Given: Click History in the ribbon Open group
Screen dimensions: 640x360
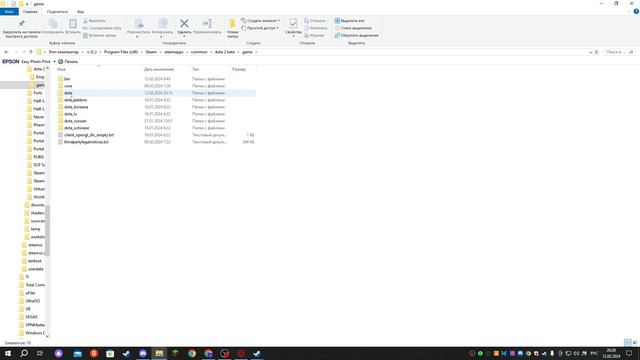Looking at the screenshot, I should pyautogui.click(x=314, y=36).
